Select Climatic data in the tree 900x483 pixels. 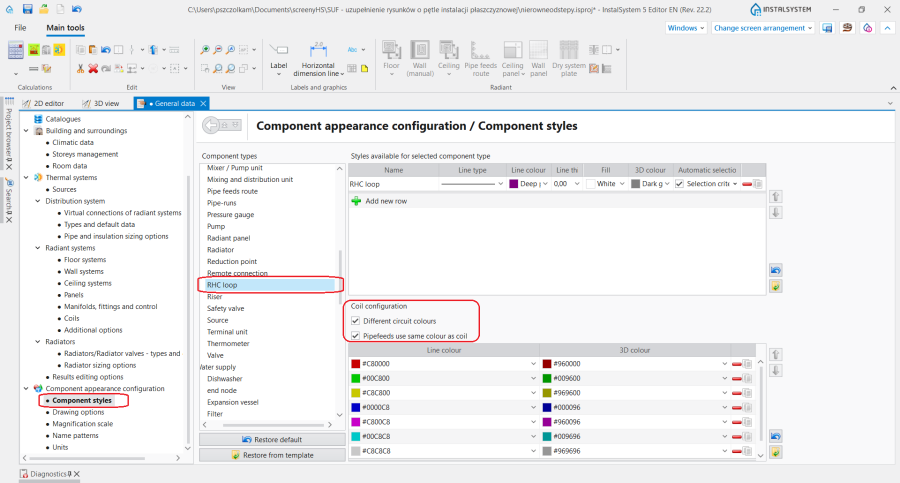point(73,142)
